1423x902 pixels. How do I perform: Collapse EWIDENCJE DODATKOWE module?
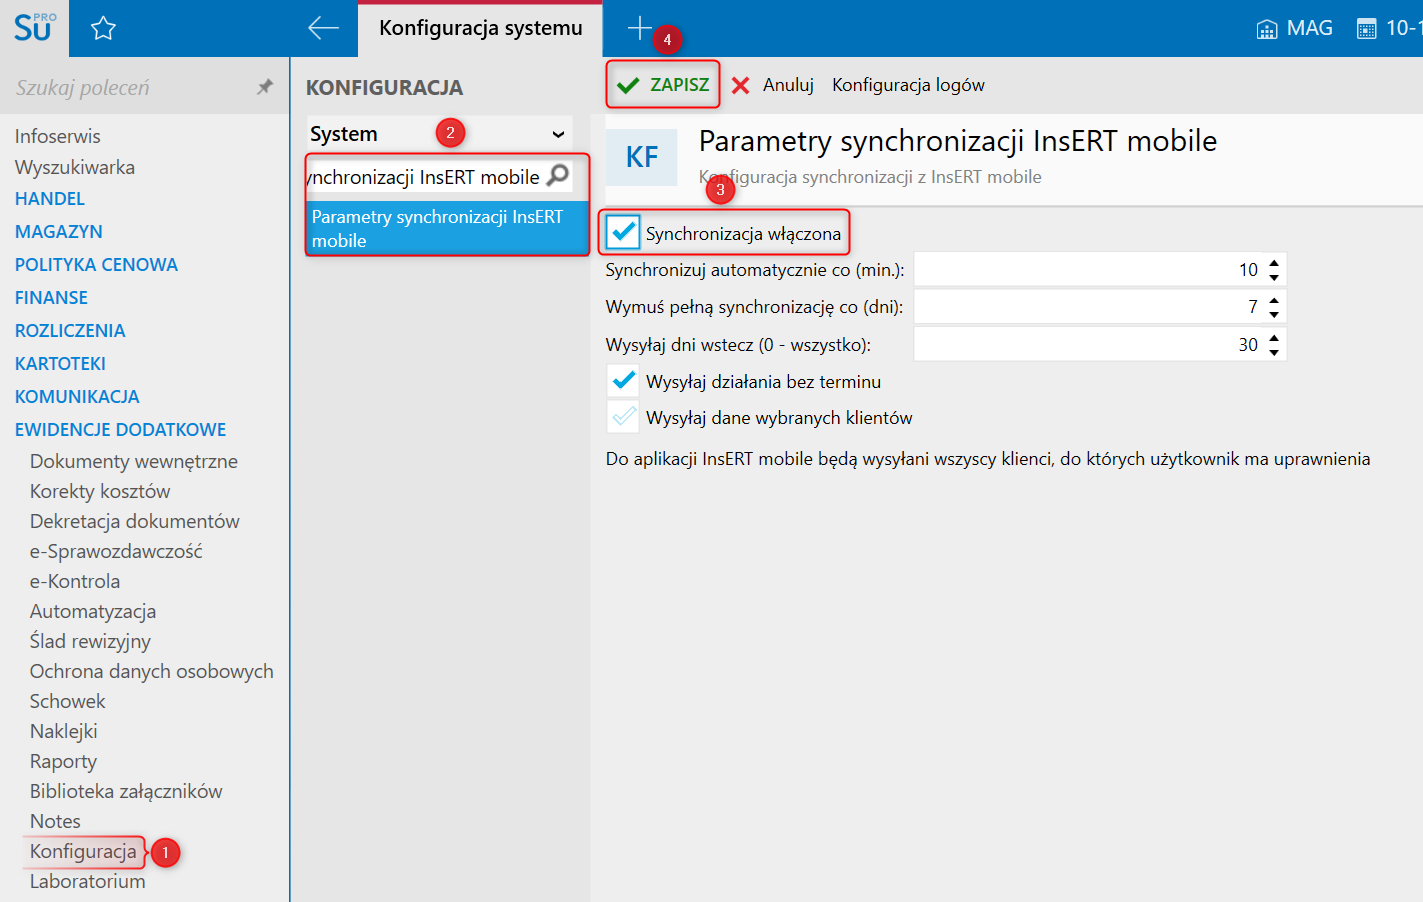coord(120,430)
